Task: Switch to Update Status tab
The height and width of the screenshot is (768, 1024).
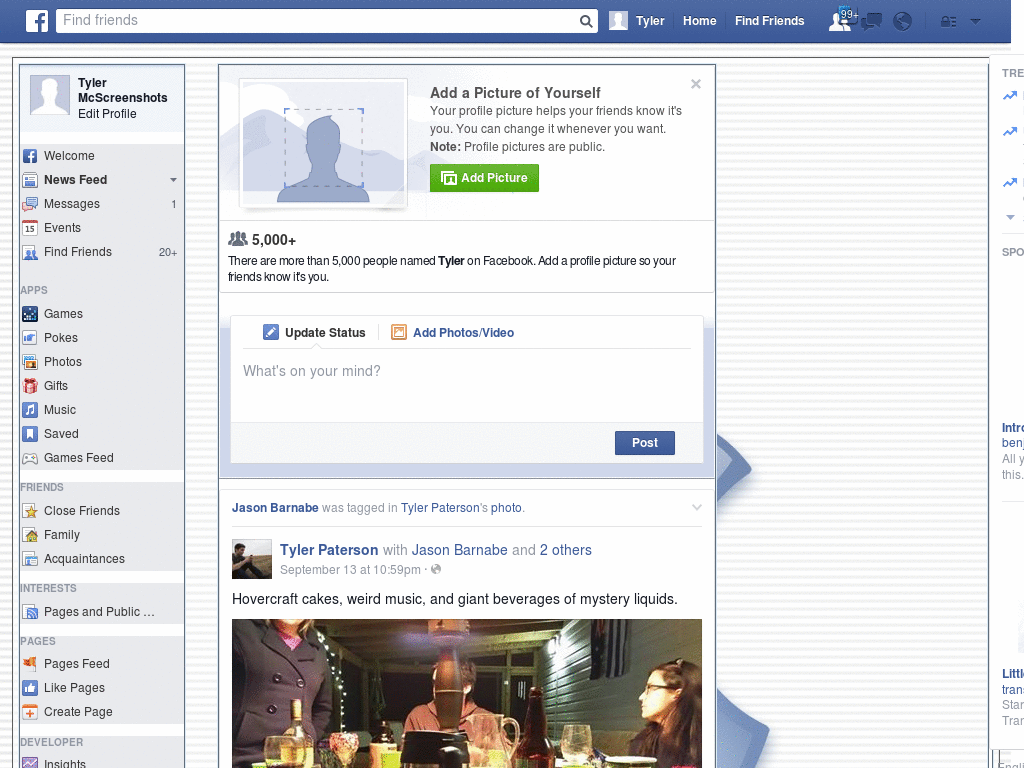Action: [x=314, y=332]
